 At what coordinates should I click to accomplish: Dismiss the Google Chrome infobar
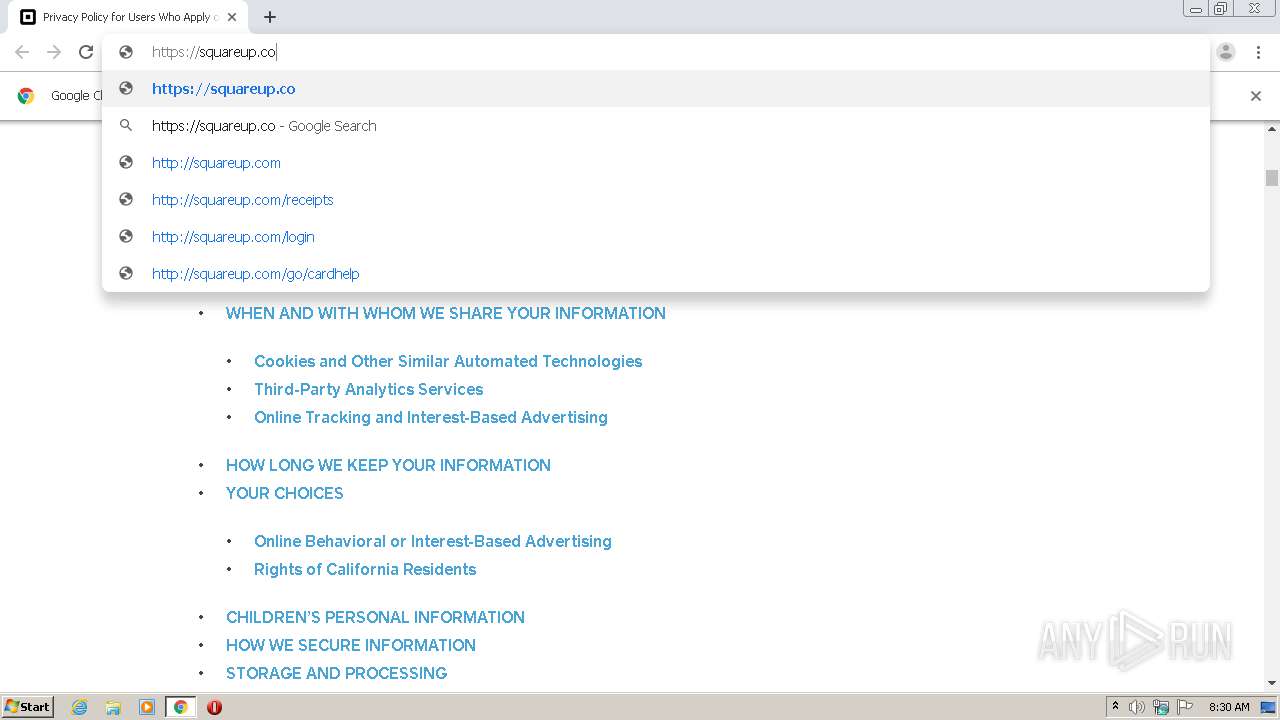(1256, 96)
